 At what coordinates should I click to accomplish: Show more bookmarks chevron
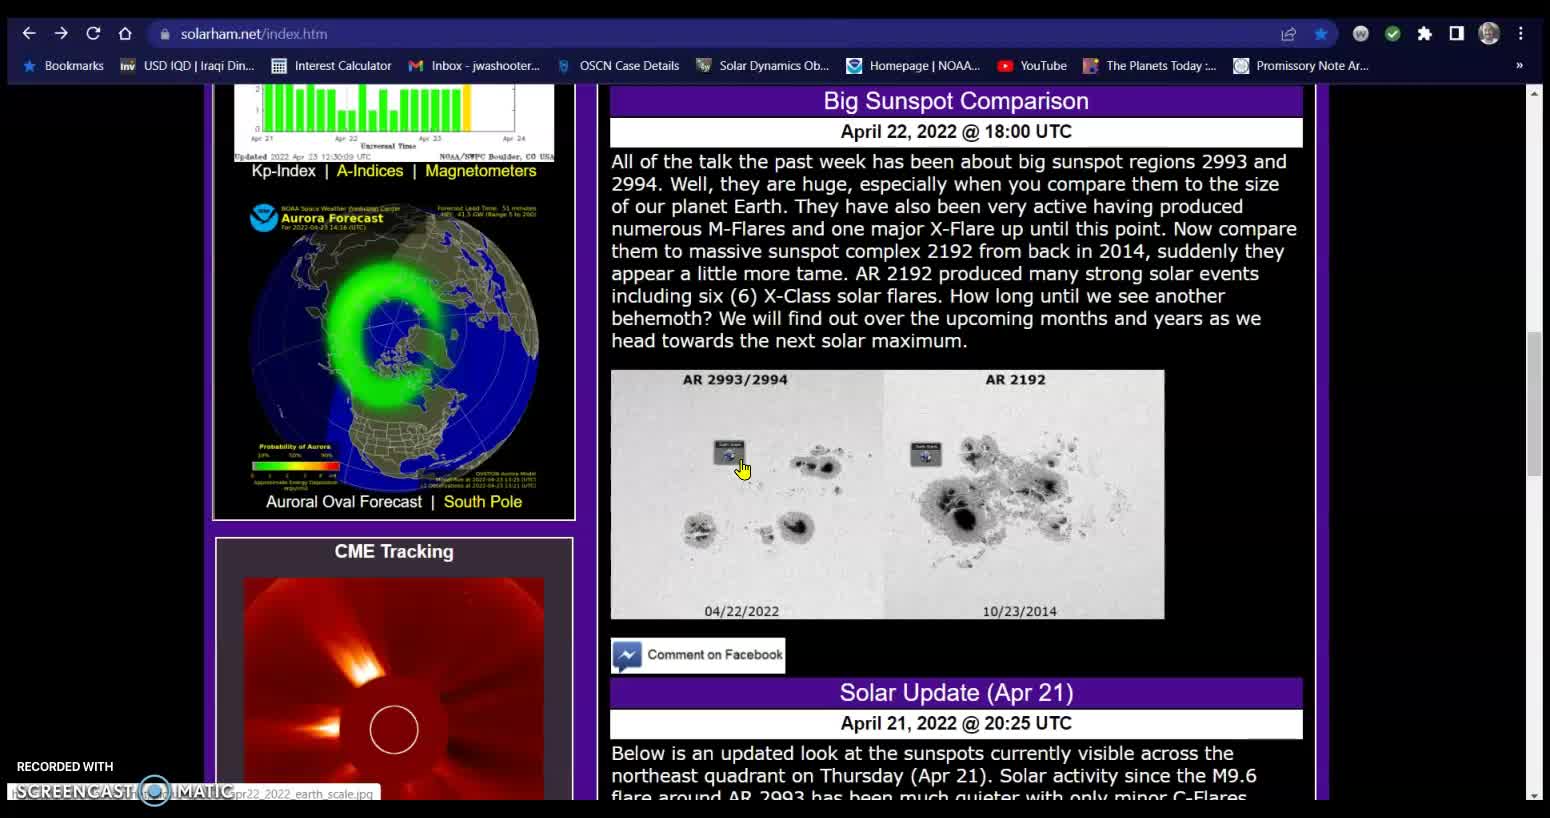(1519, 66)
